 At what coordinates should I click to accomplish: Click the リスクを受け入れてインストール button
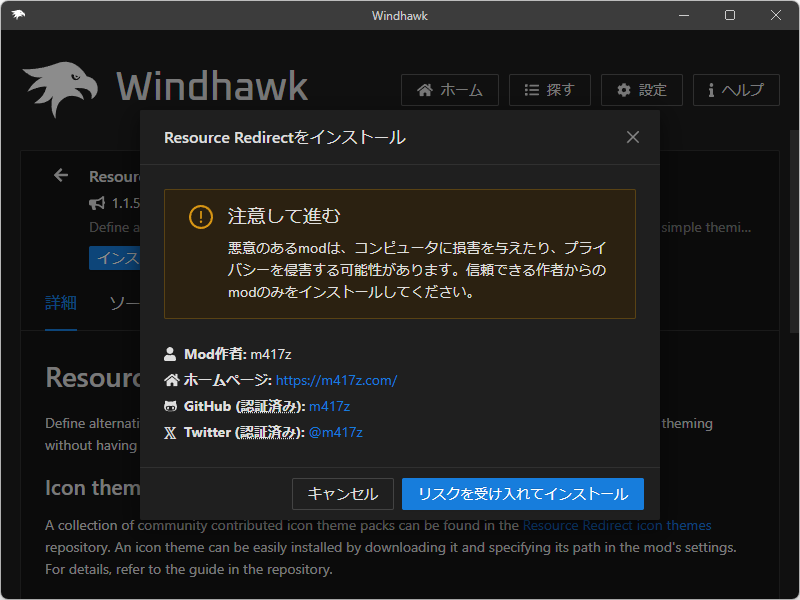tap(522, 493)
